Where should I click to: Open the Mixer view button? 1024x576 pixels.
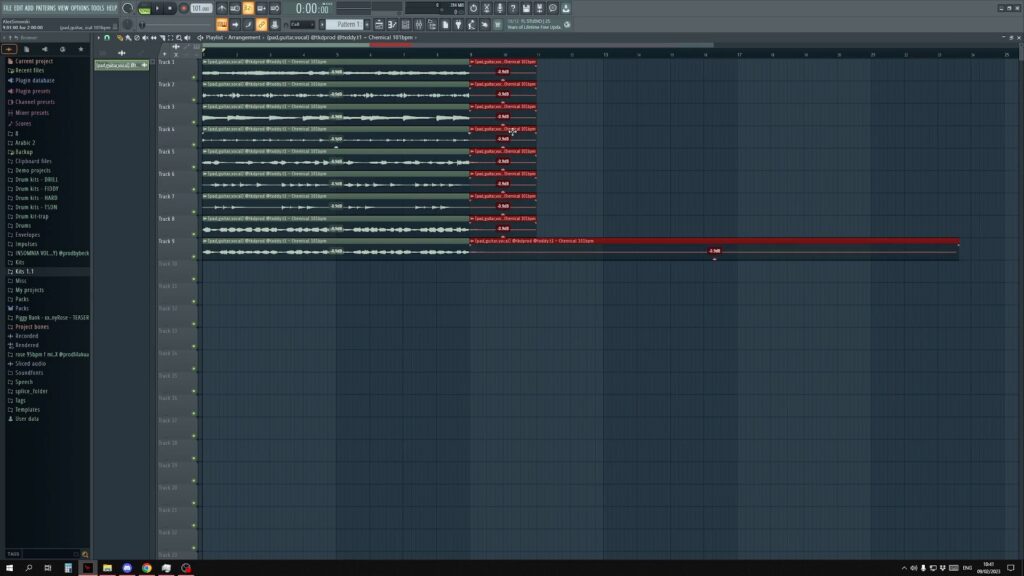(419, 25)
